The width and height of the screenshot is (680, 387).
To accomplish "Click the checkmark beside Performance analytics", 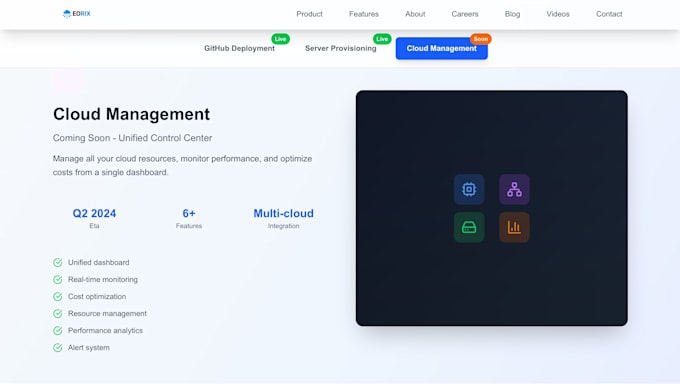I will click(x=58, y=331).
